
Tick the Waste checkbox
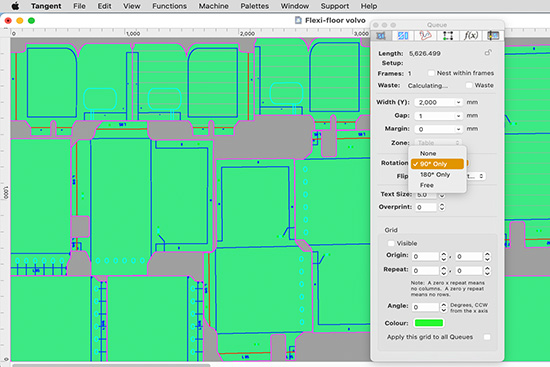469,85
